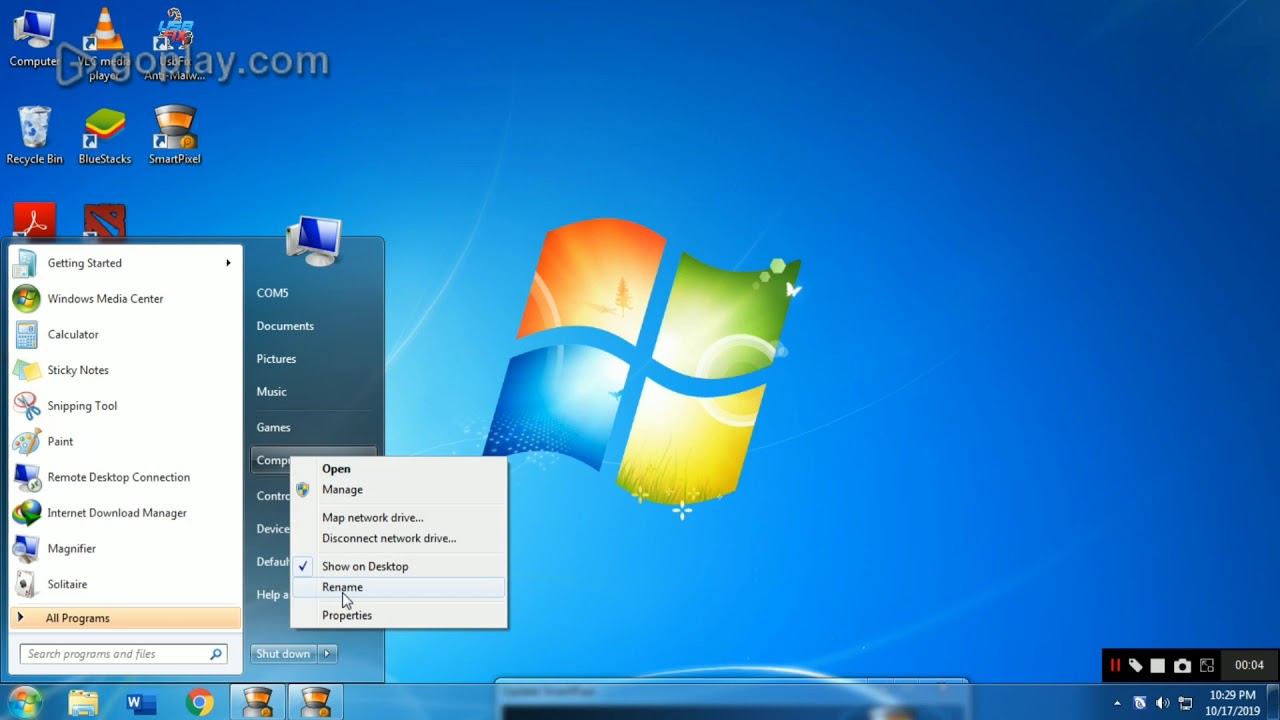Click the user account picture in Start menu
Screen dimensions: 1280x720
tap(314, 240)
